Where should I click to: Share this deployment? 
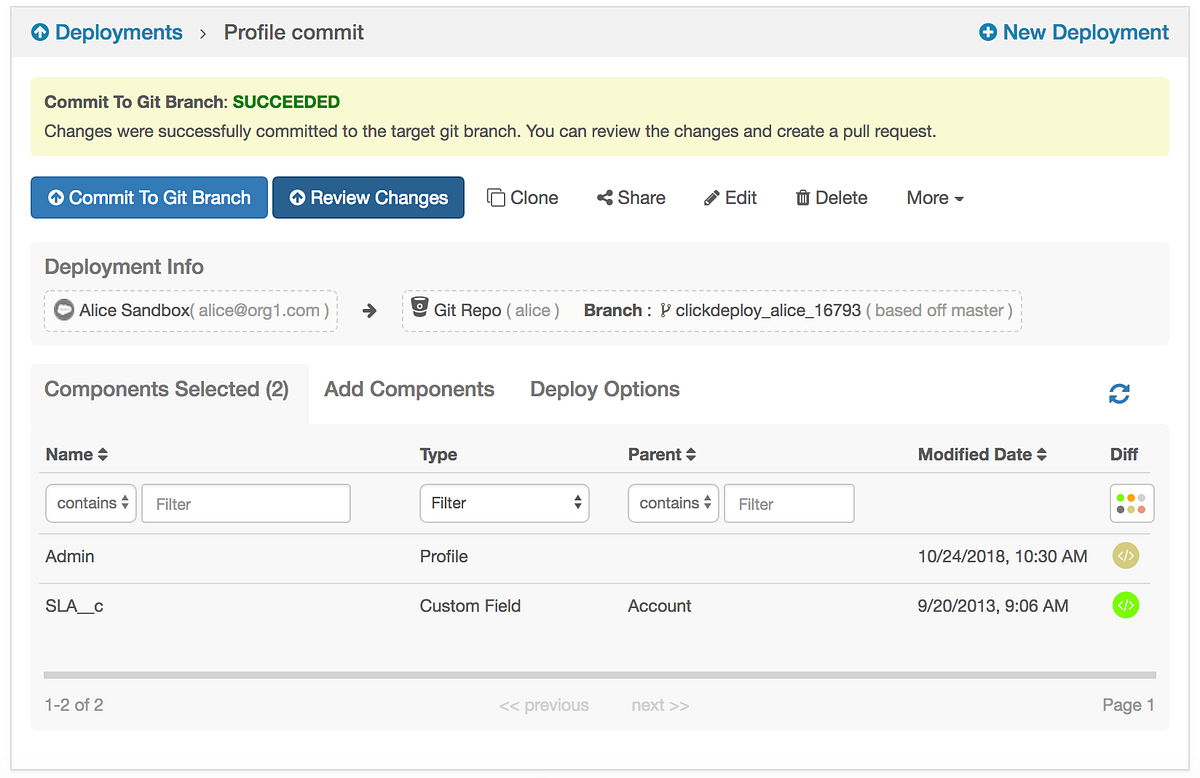pyautogui.click(x=630, y=197)
